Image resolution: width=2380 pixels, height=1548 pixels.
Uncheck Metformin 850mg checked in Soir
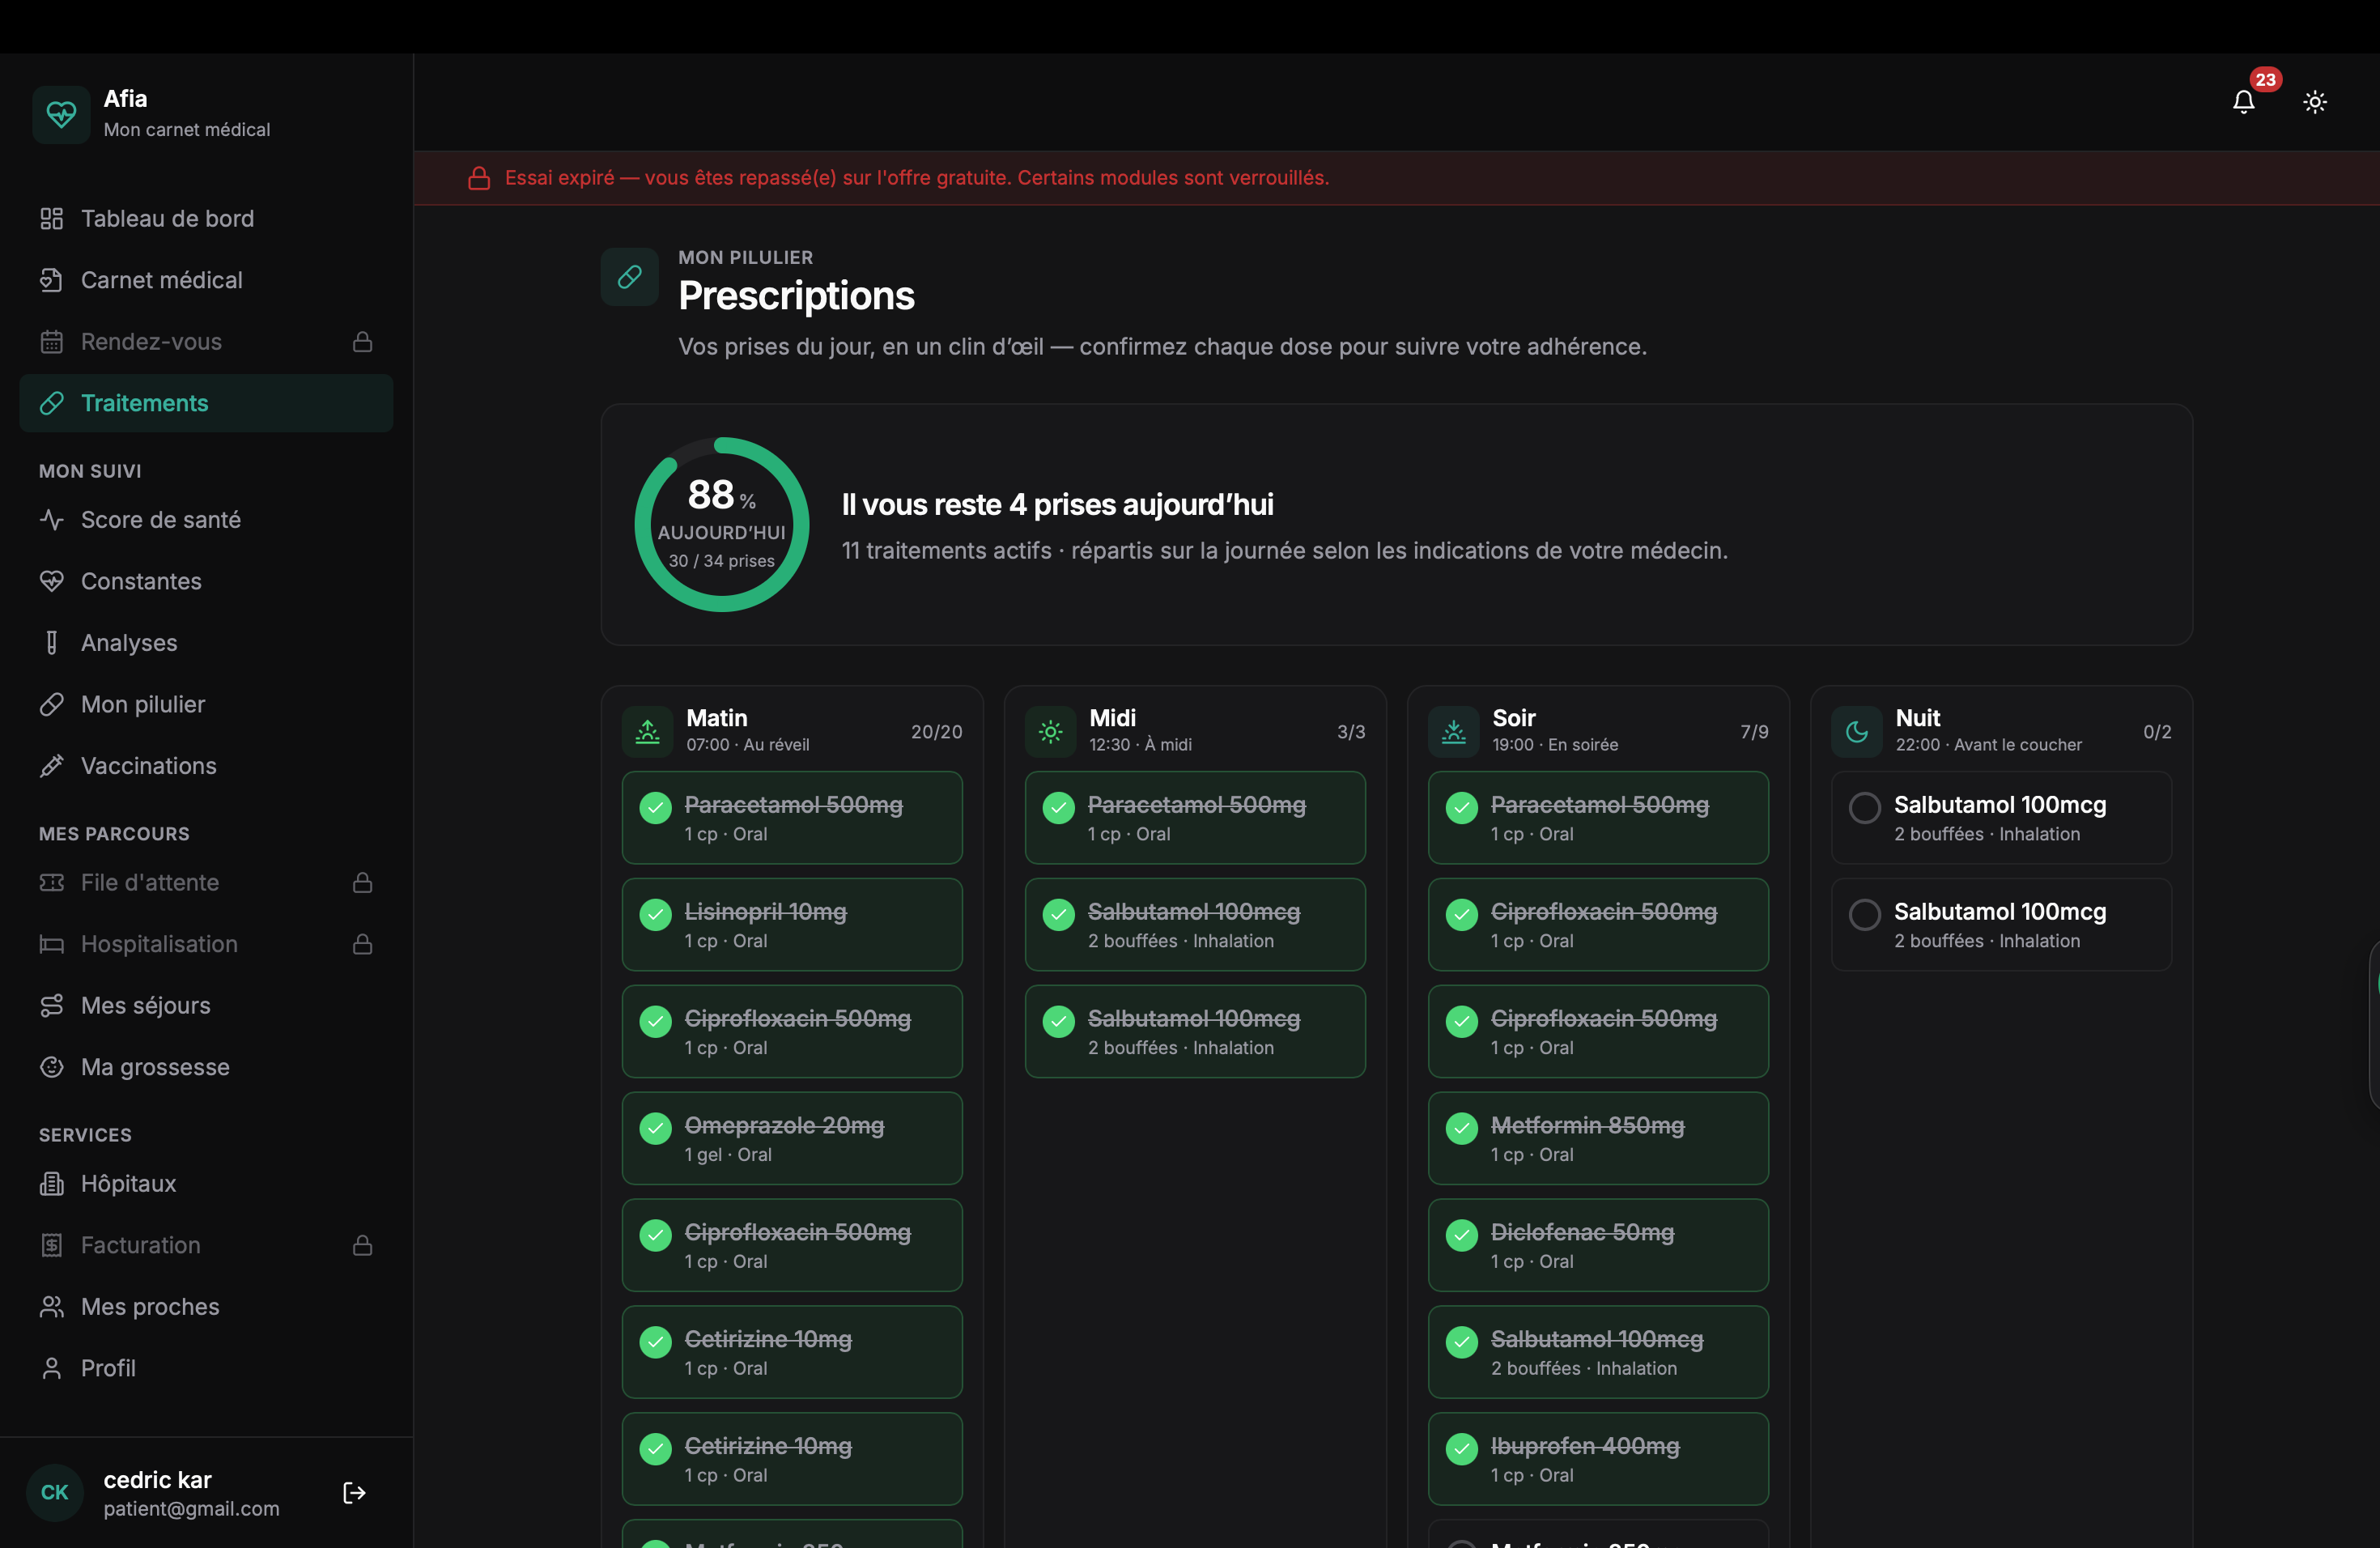1461,1128
